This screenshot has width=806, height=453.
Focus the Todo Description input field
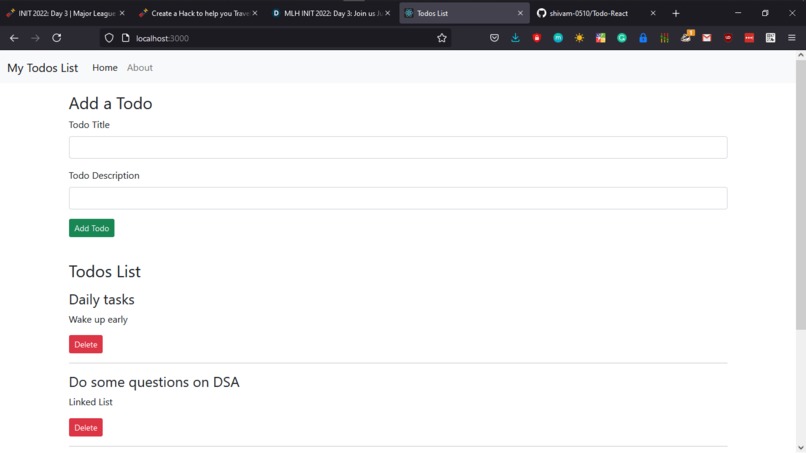pyautogui.click(x=398, y=198)
